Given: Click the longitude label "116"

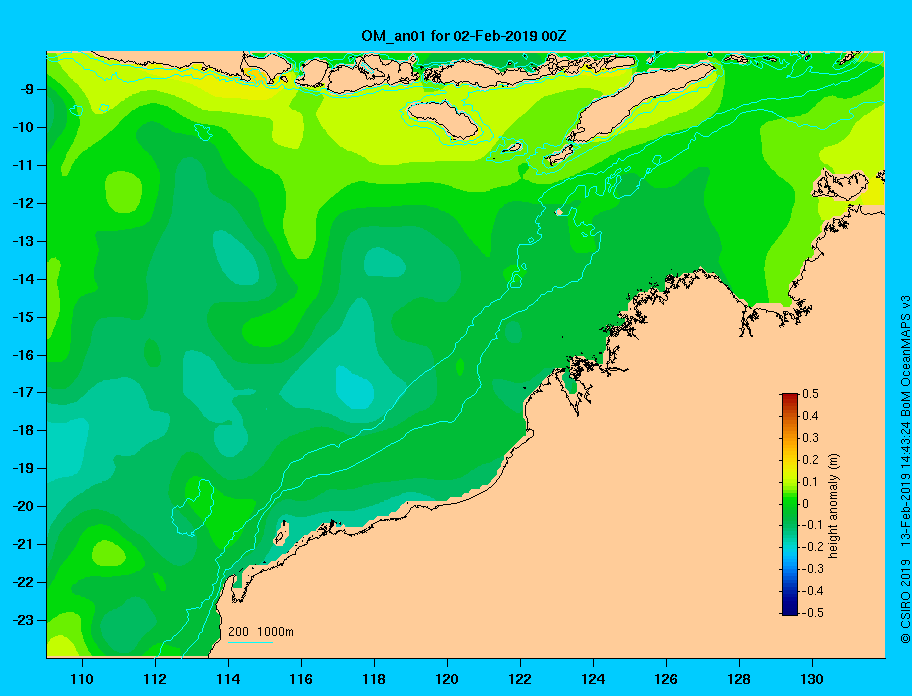Looking at the screenshot, I should (301, 679).
